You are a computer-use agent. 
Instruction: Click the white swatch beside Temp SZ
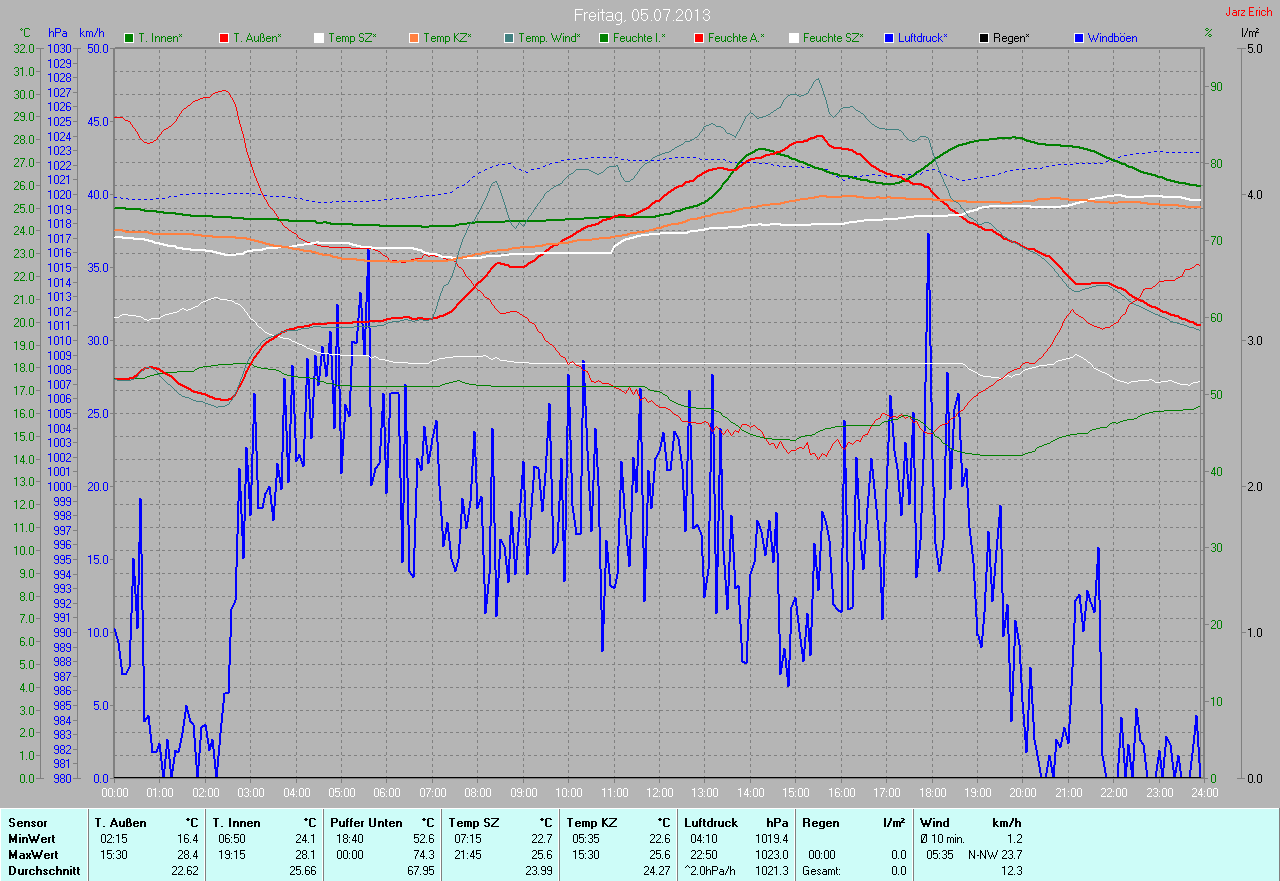(x=319, y=38)
